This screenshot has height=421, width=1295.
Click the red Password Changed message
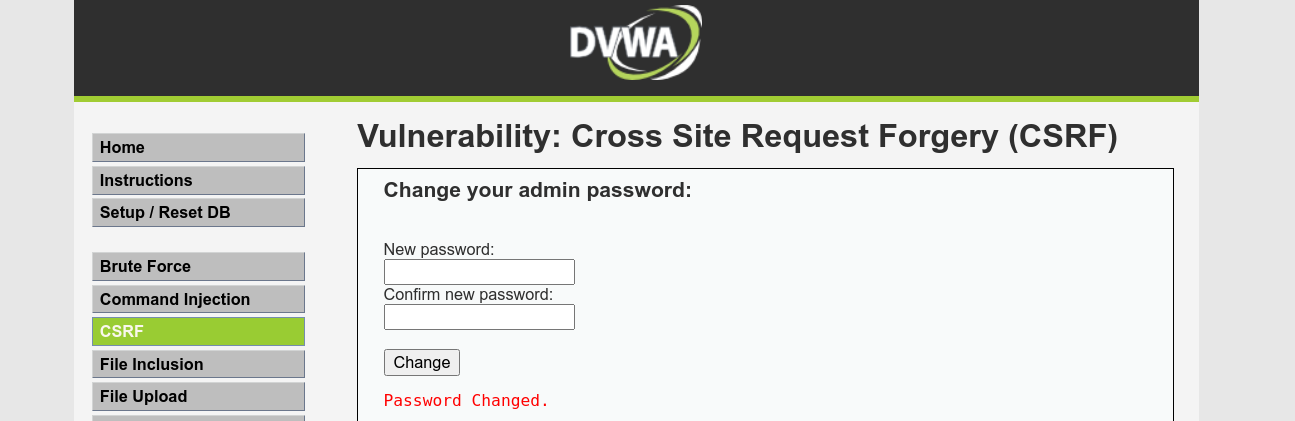tap(467, 401)
